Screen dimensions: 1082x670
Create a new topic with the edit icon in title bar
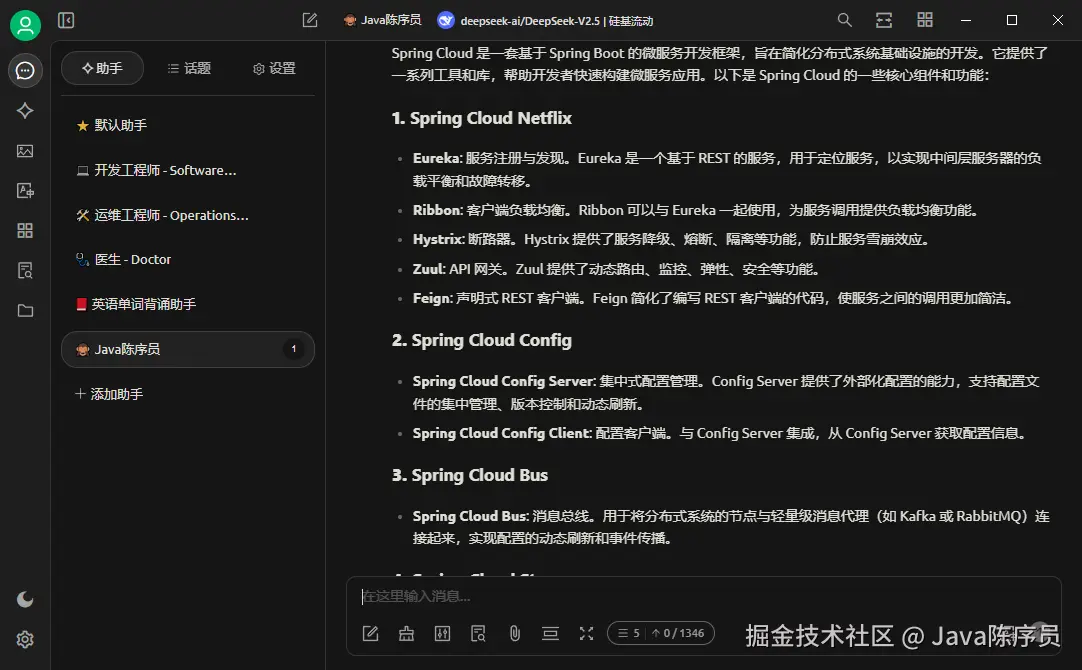[x=310, y=20]
